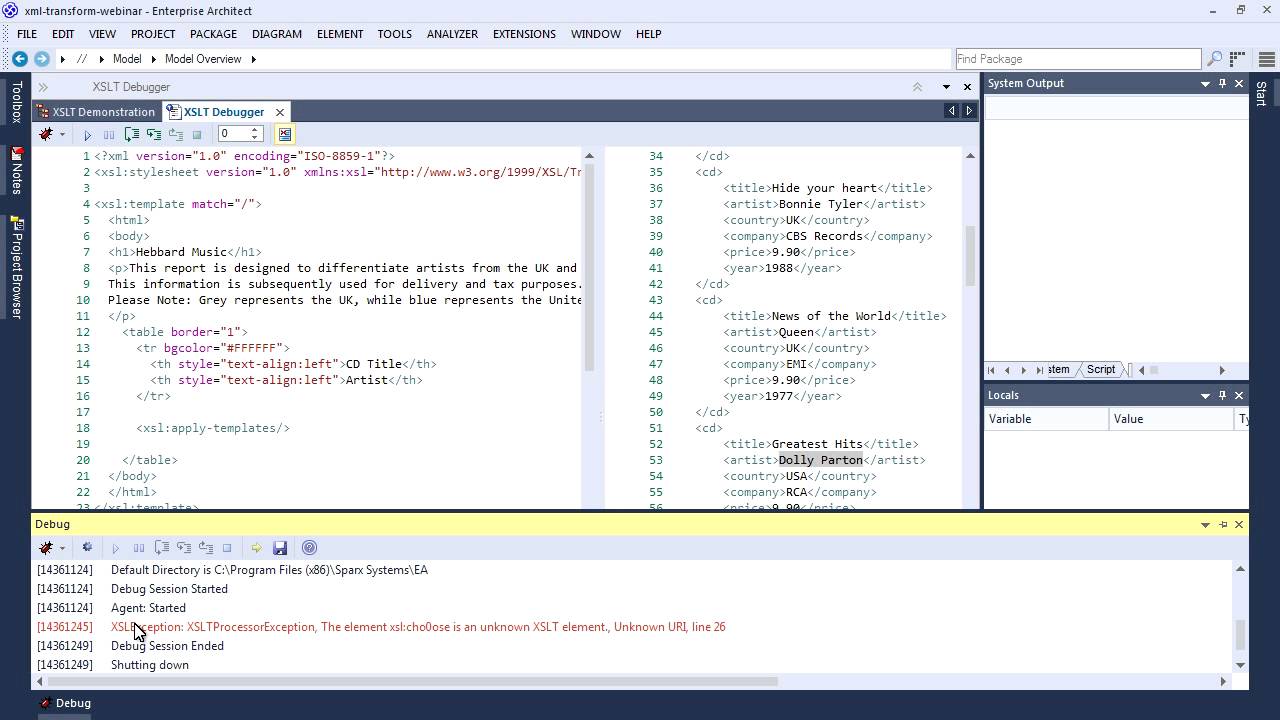
Task: Click the Debug tab at bottom
Action: point(64,703)
